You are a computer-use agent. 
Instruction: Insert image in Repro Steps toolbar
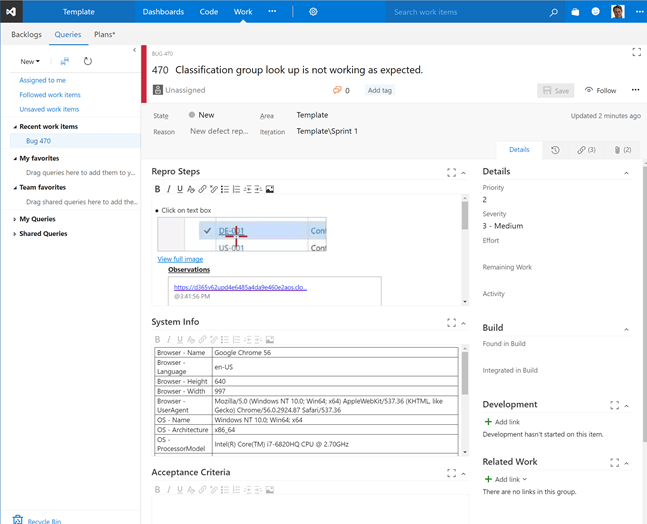tap(270, 189)
